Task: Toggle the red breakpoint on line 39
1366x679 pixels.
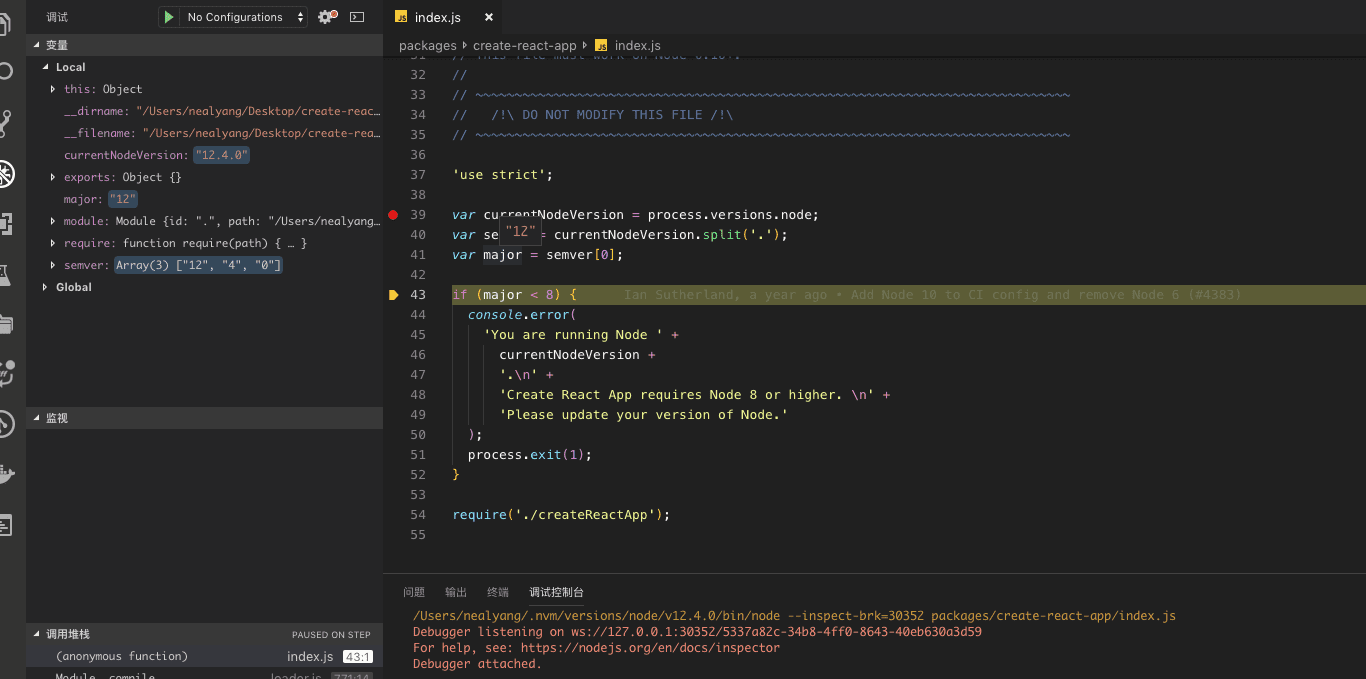Action: [393, 215]
